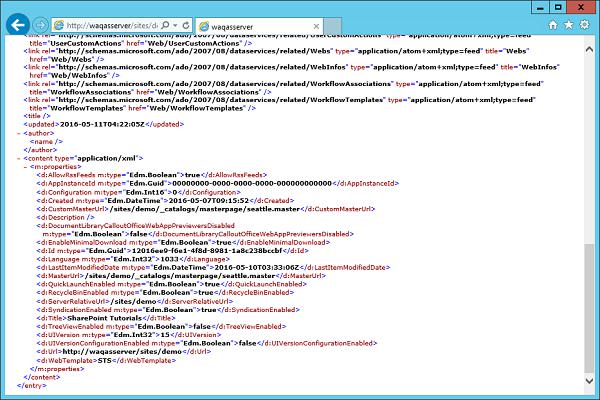Open the address bar dropdown arrow
600x400 pixels.
coord(175,25)
